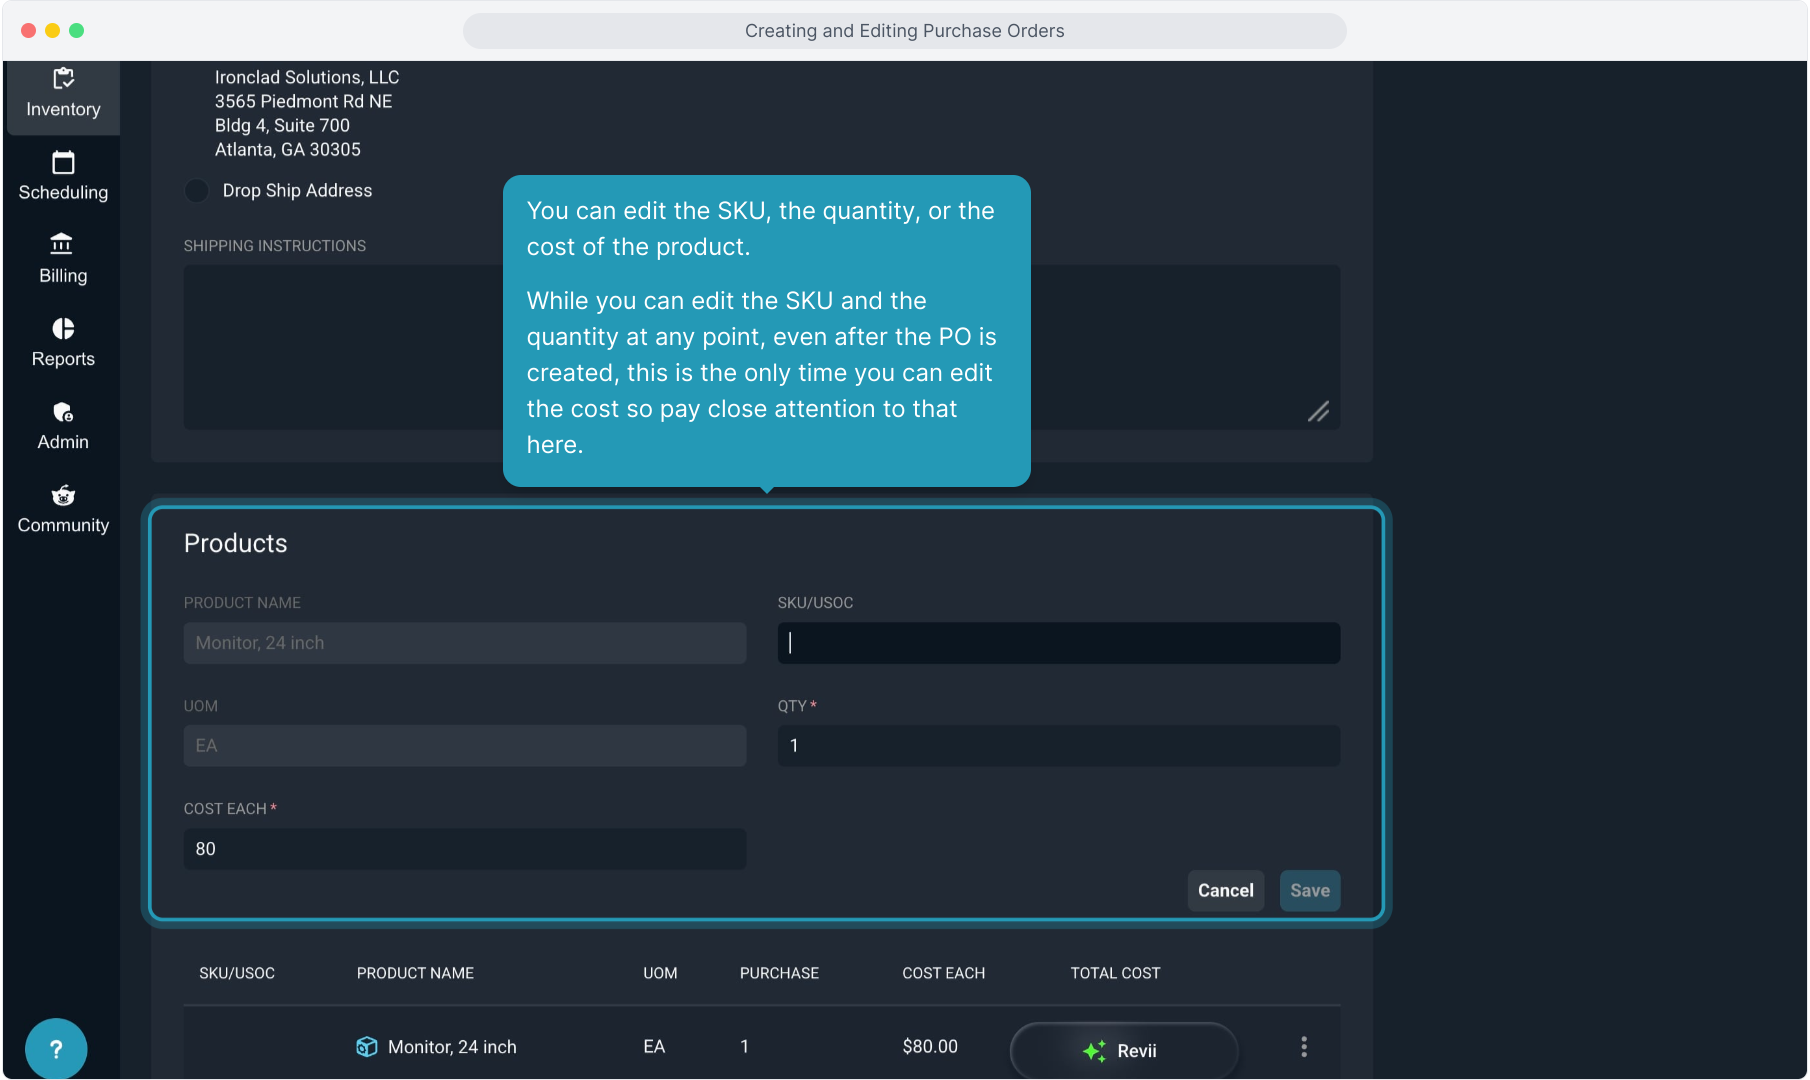
Task: Click the Cost Each input field
Action: [464, 849]
